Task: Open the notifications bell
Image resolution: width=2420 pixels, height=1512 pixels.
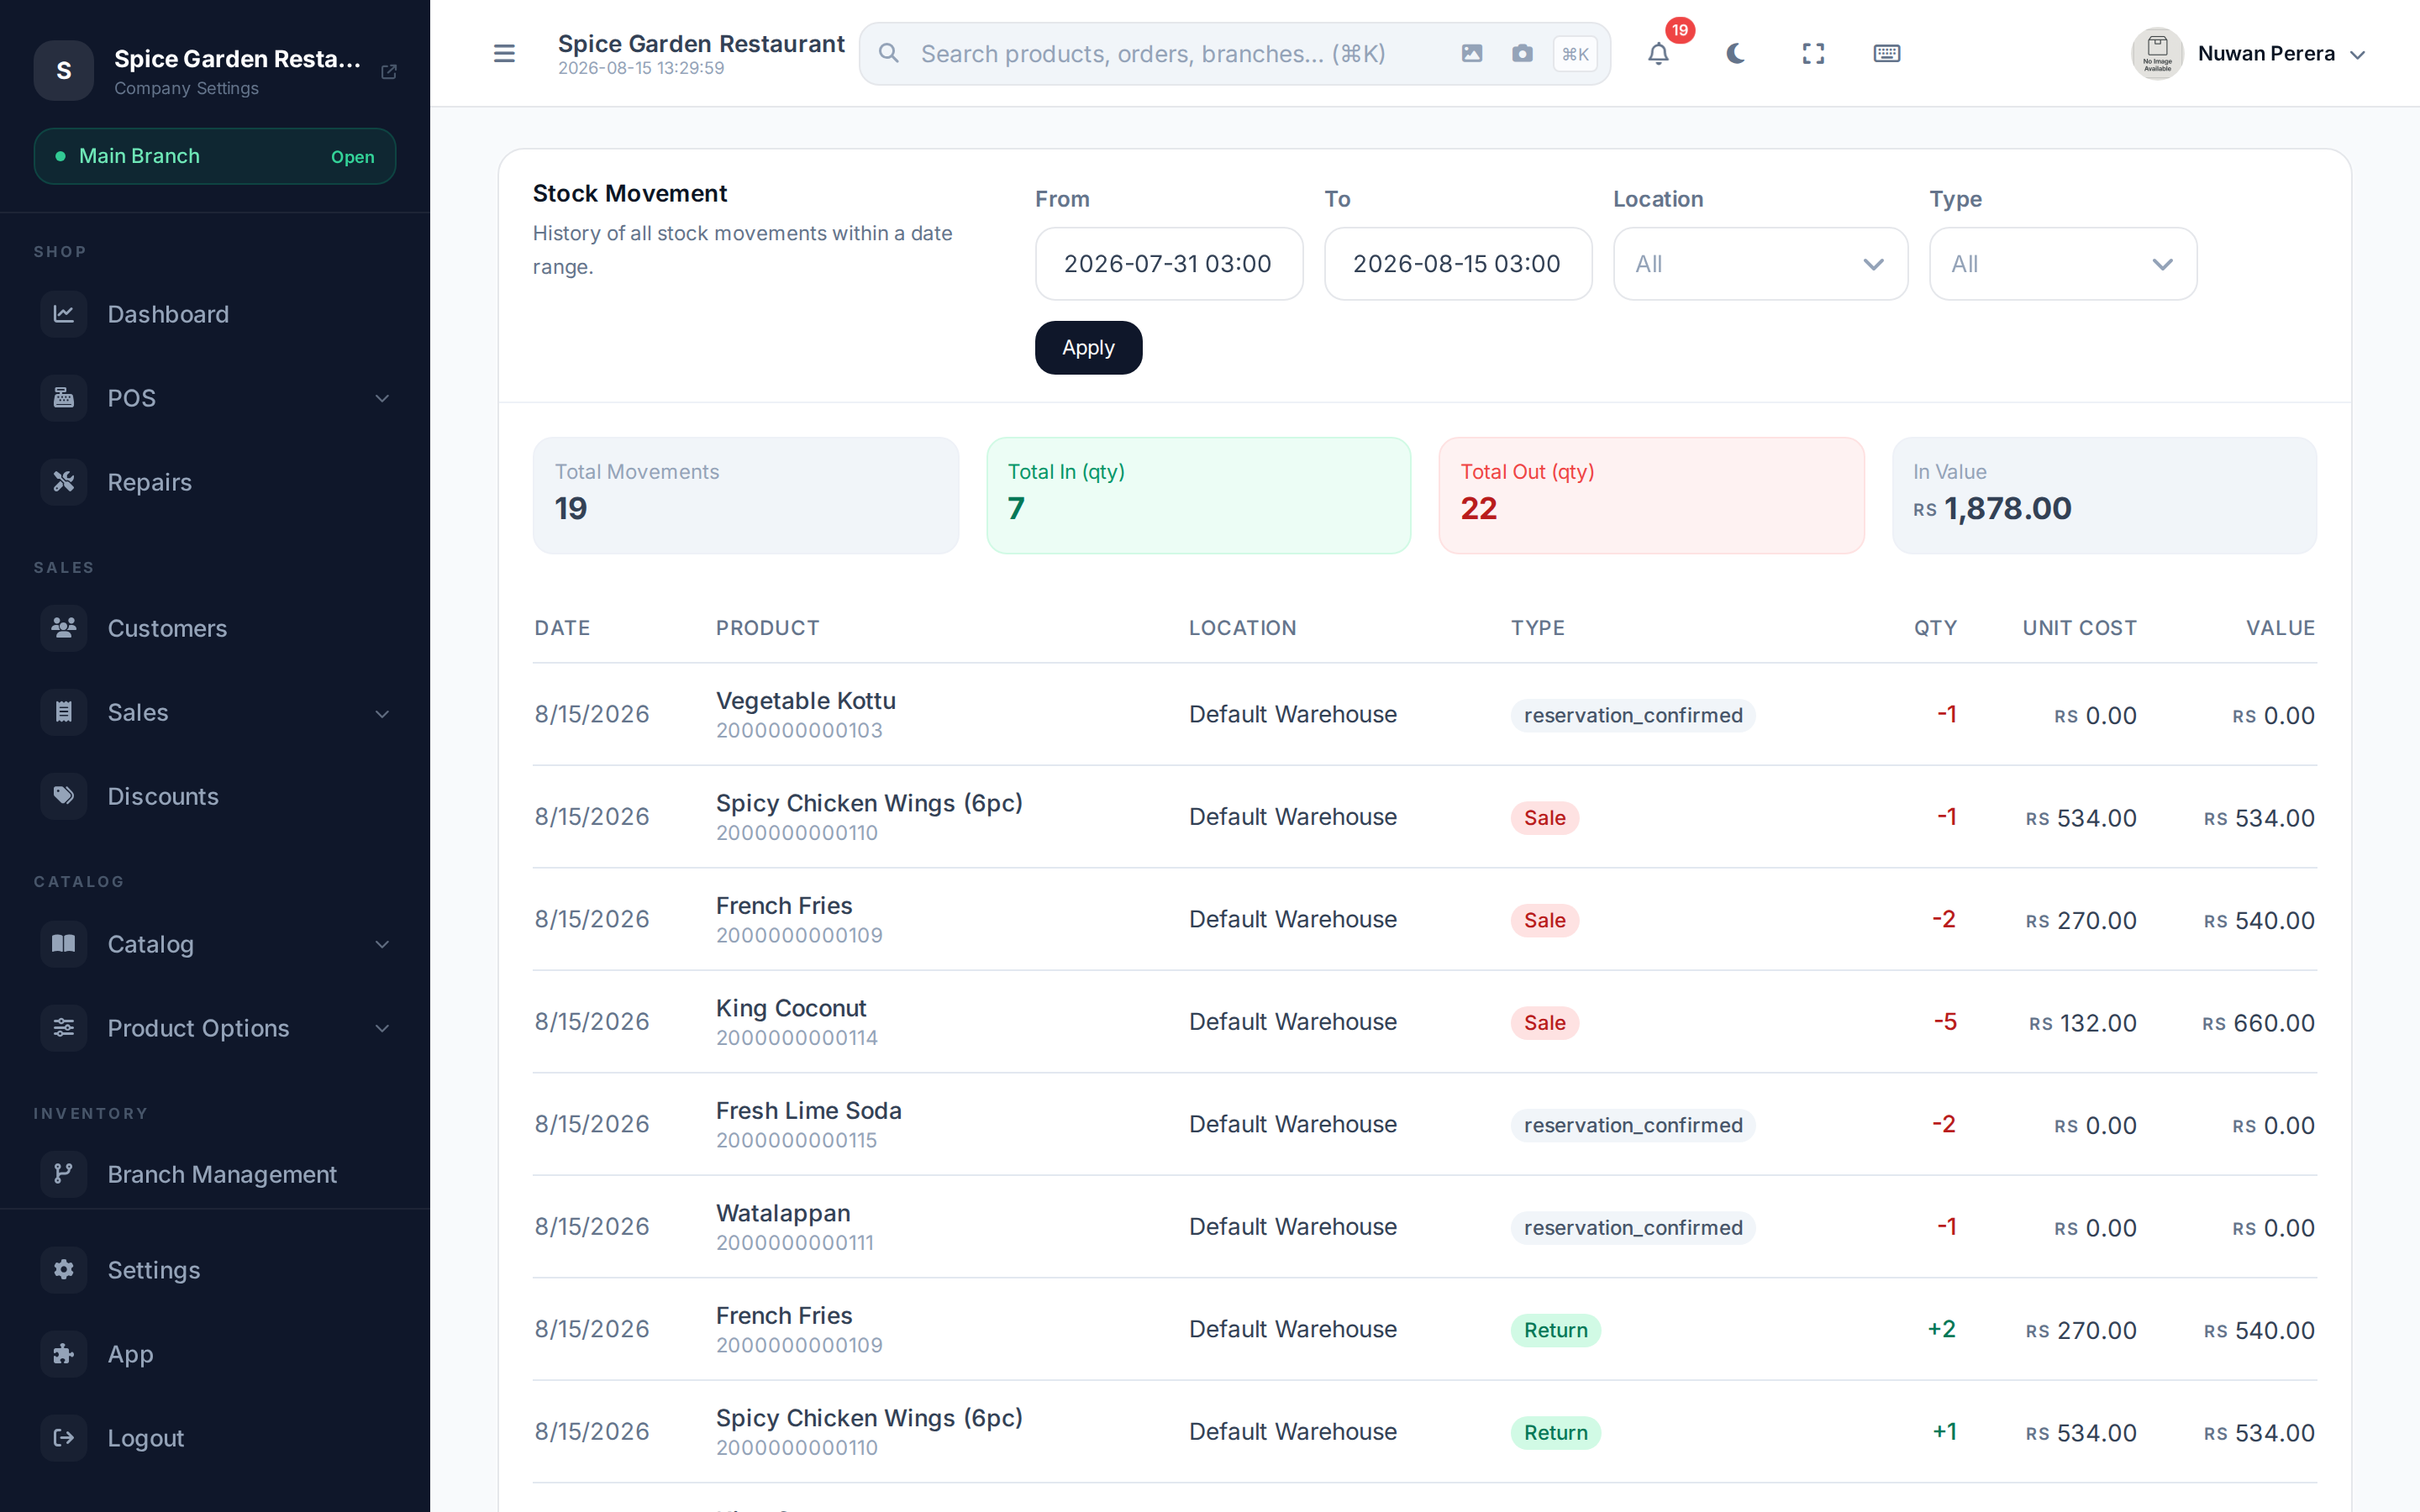Action: pyautogui.click(x=1659, y=53)
